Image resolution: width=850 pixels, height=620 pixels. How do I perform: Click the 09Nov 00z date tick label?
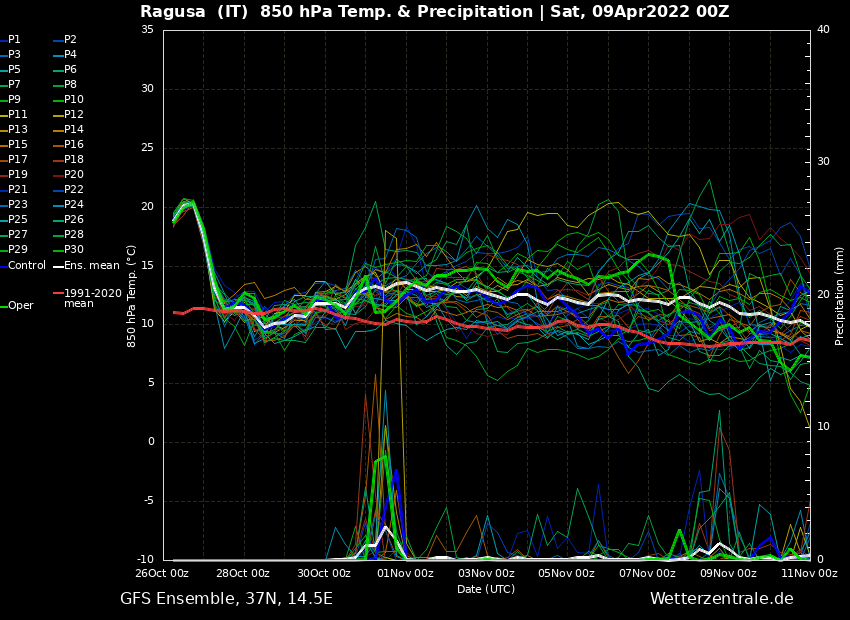coord(728,574)
